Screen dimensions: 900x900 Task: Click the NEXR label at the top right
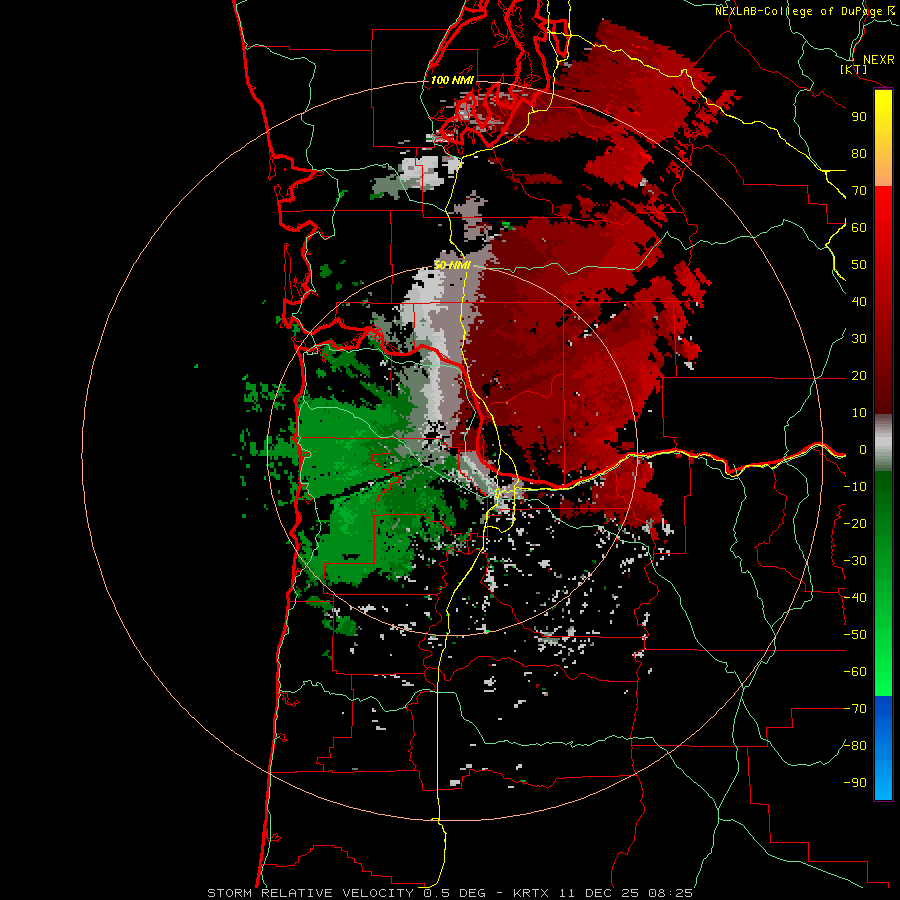pos(878,60)
